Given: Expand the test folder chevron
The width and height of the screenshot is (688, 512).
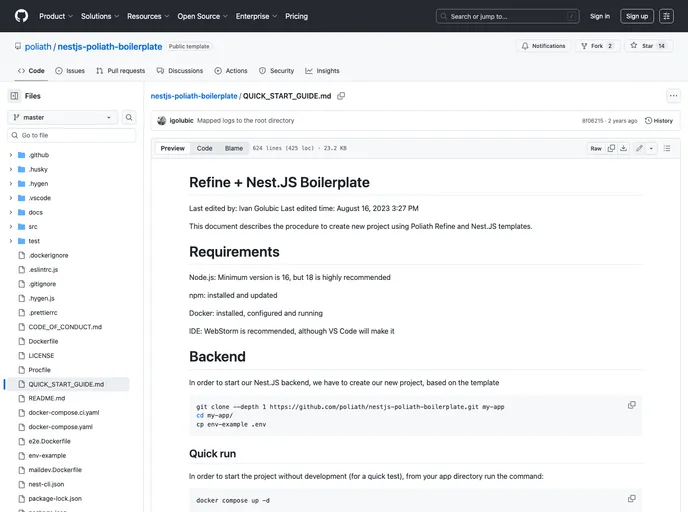Looking at the screenshot, I should 11,241.
